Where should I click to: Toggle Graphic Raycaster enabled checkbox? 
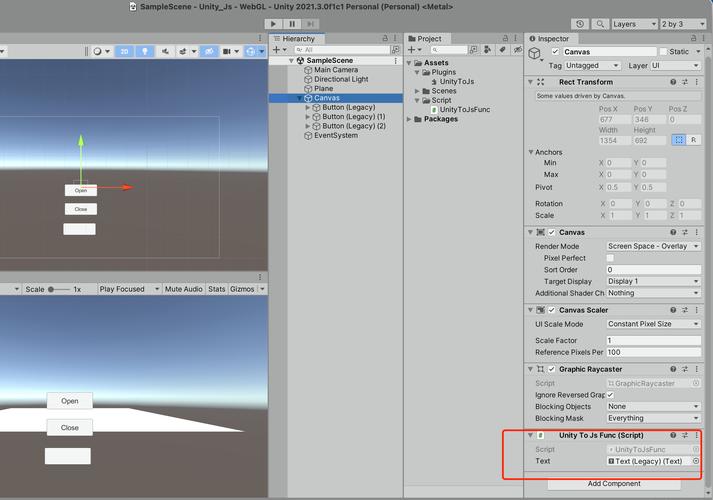point(552,369)
